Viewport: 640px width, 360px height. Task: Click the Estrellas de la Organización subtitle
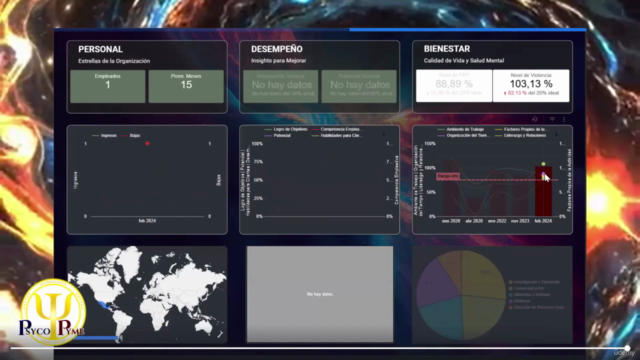coord(114,61)
